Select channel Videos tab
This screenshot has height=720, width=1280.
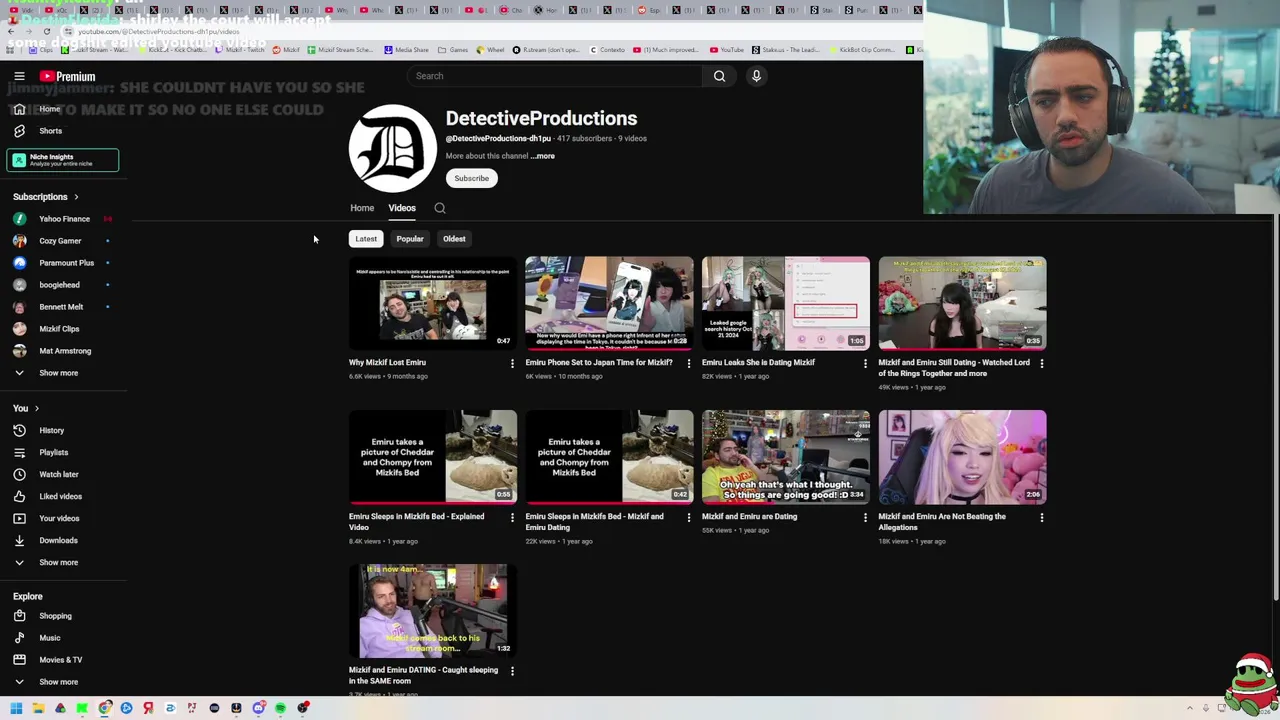coord(402,208)
